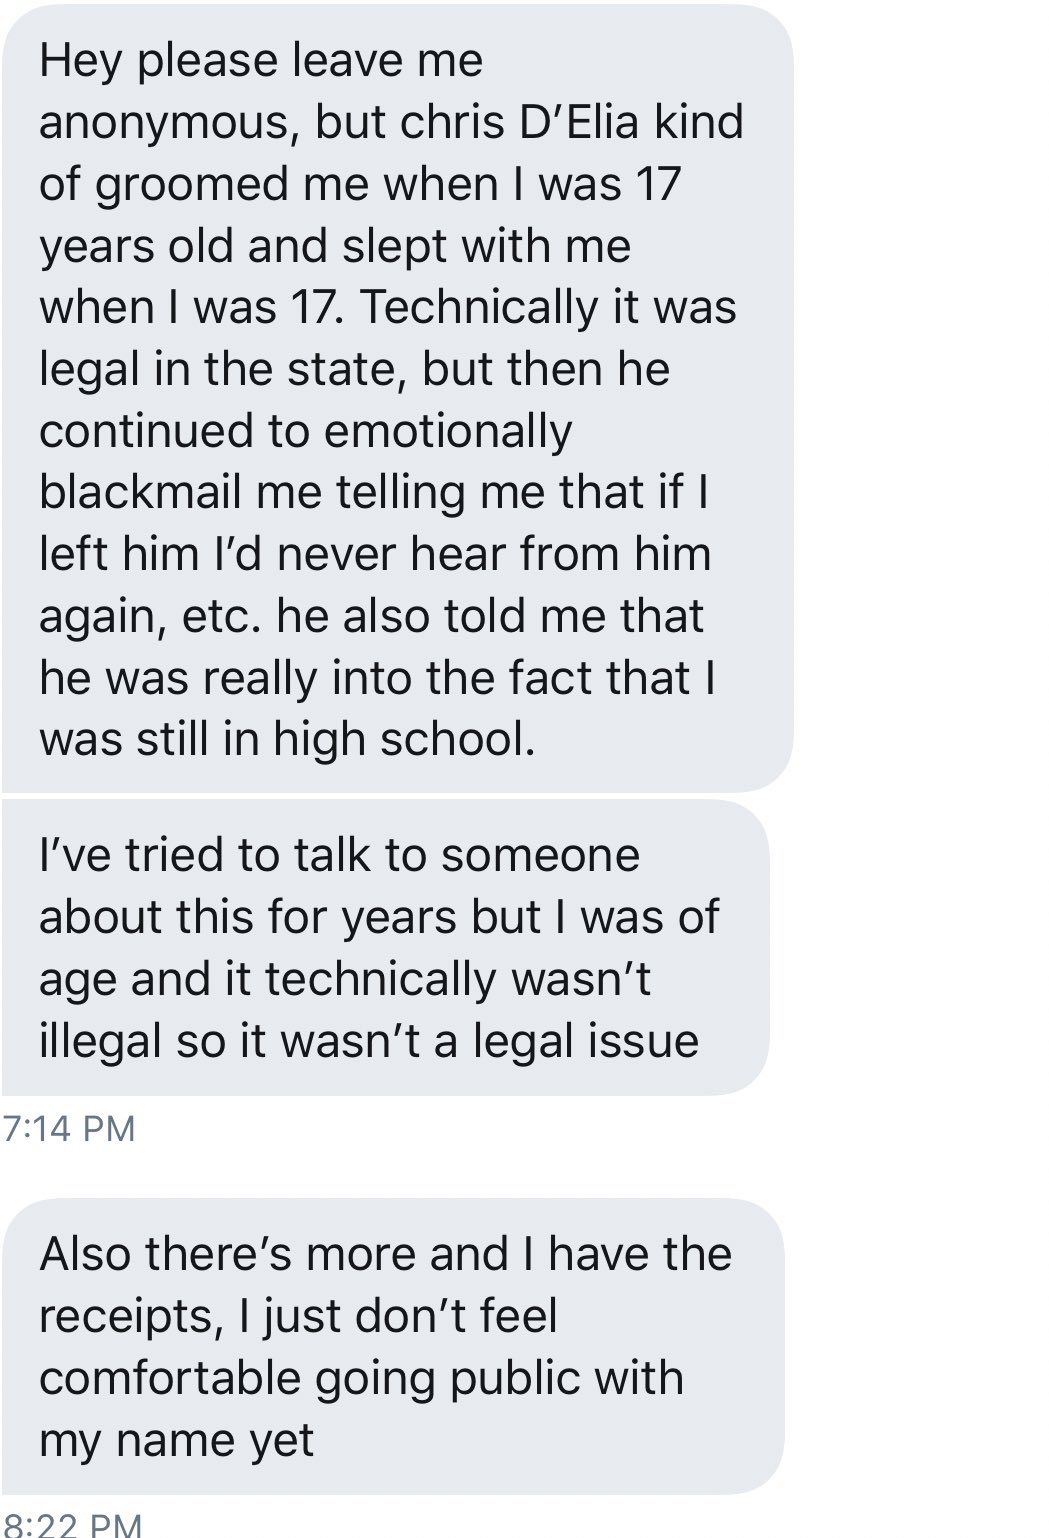1049x1538 pixels.
Task: Tap the line "comfortable going public with"
Action: pyautogui.click(x=361, y=1379)
